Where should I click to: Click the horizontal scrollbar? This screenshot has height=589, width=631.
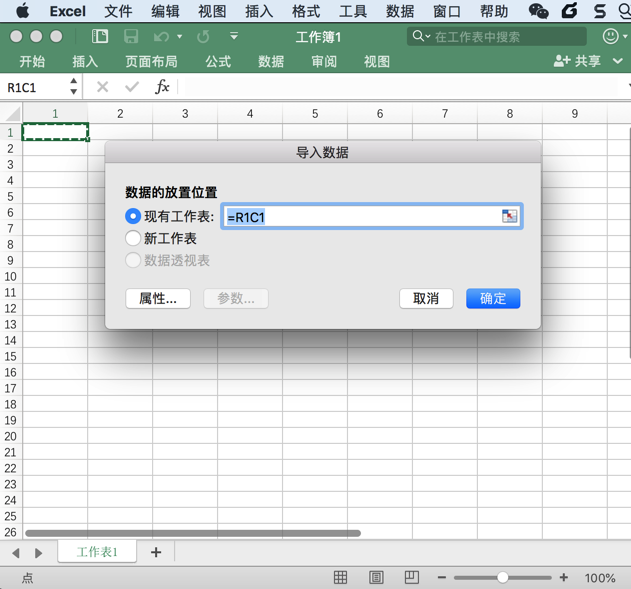pyautogui.click(x=193, y=533)
